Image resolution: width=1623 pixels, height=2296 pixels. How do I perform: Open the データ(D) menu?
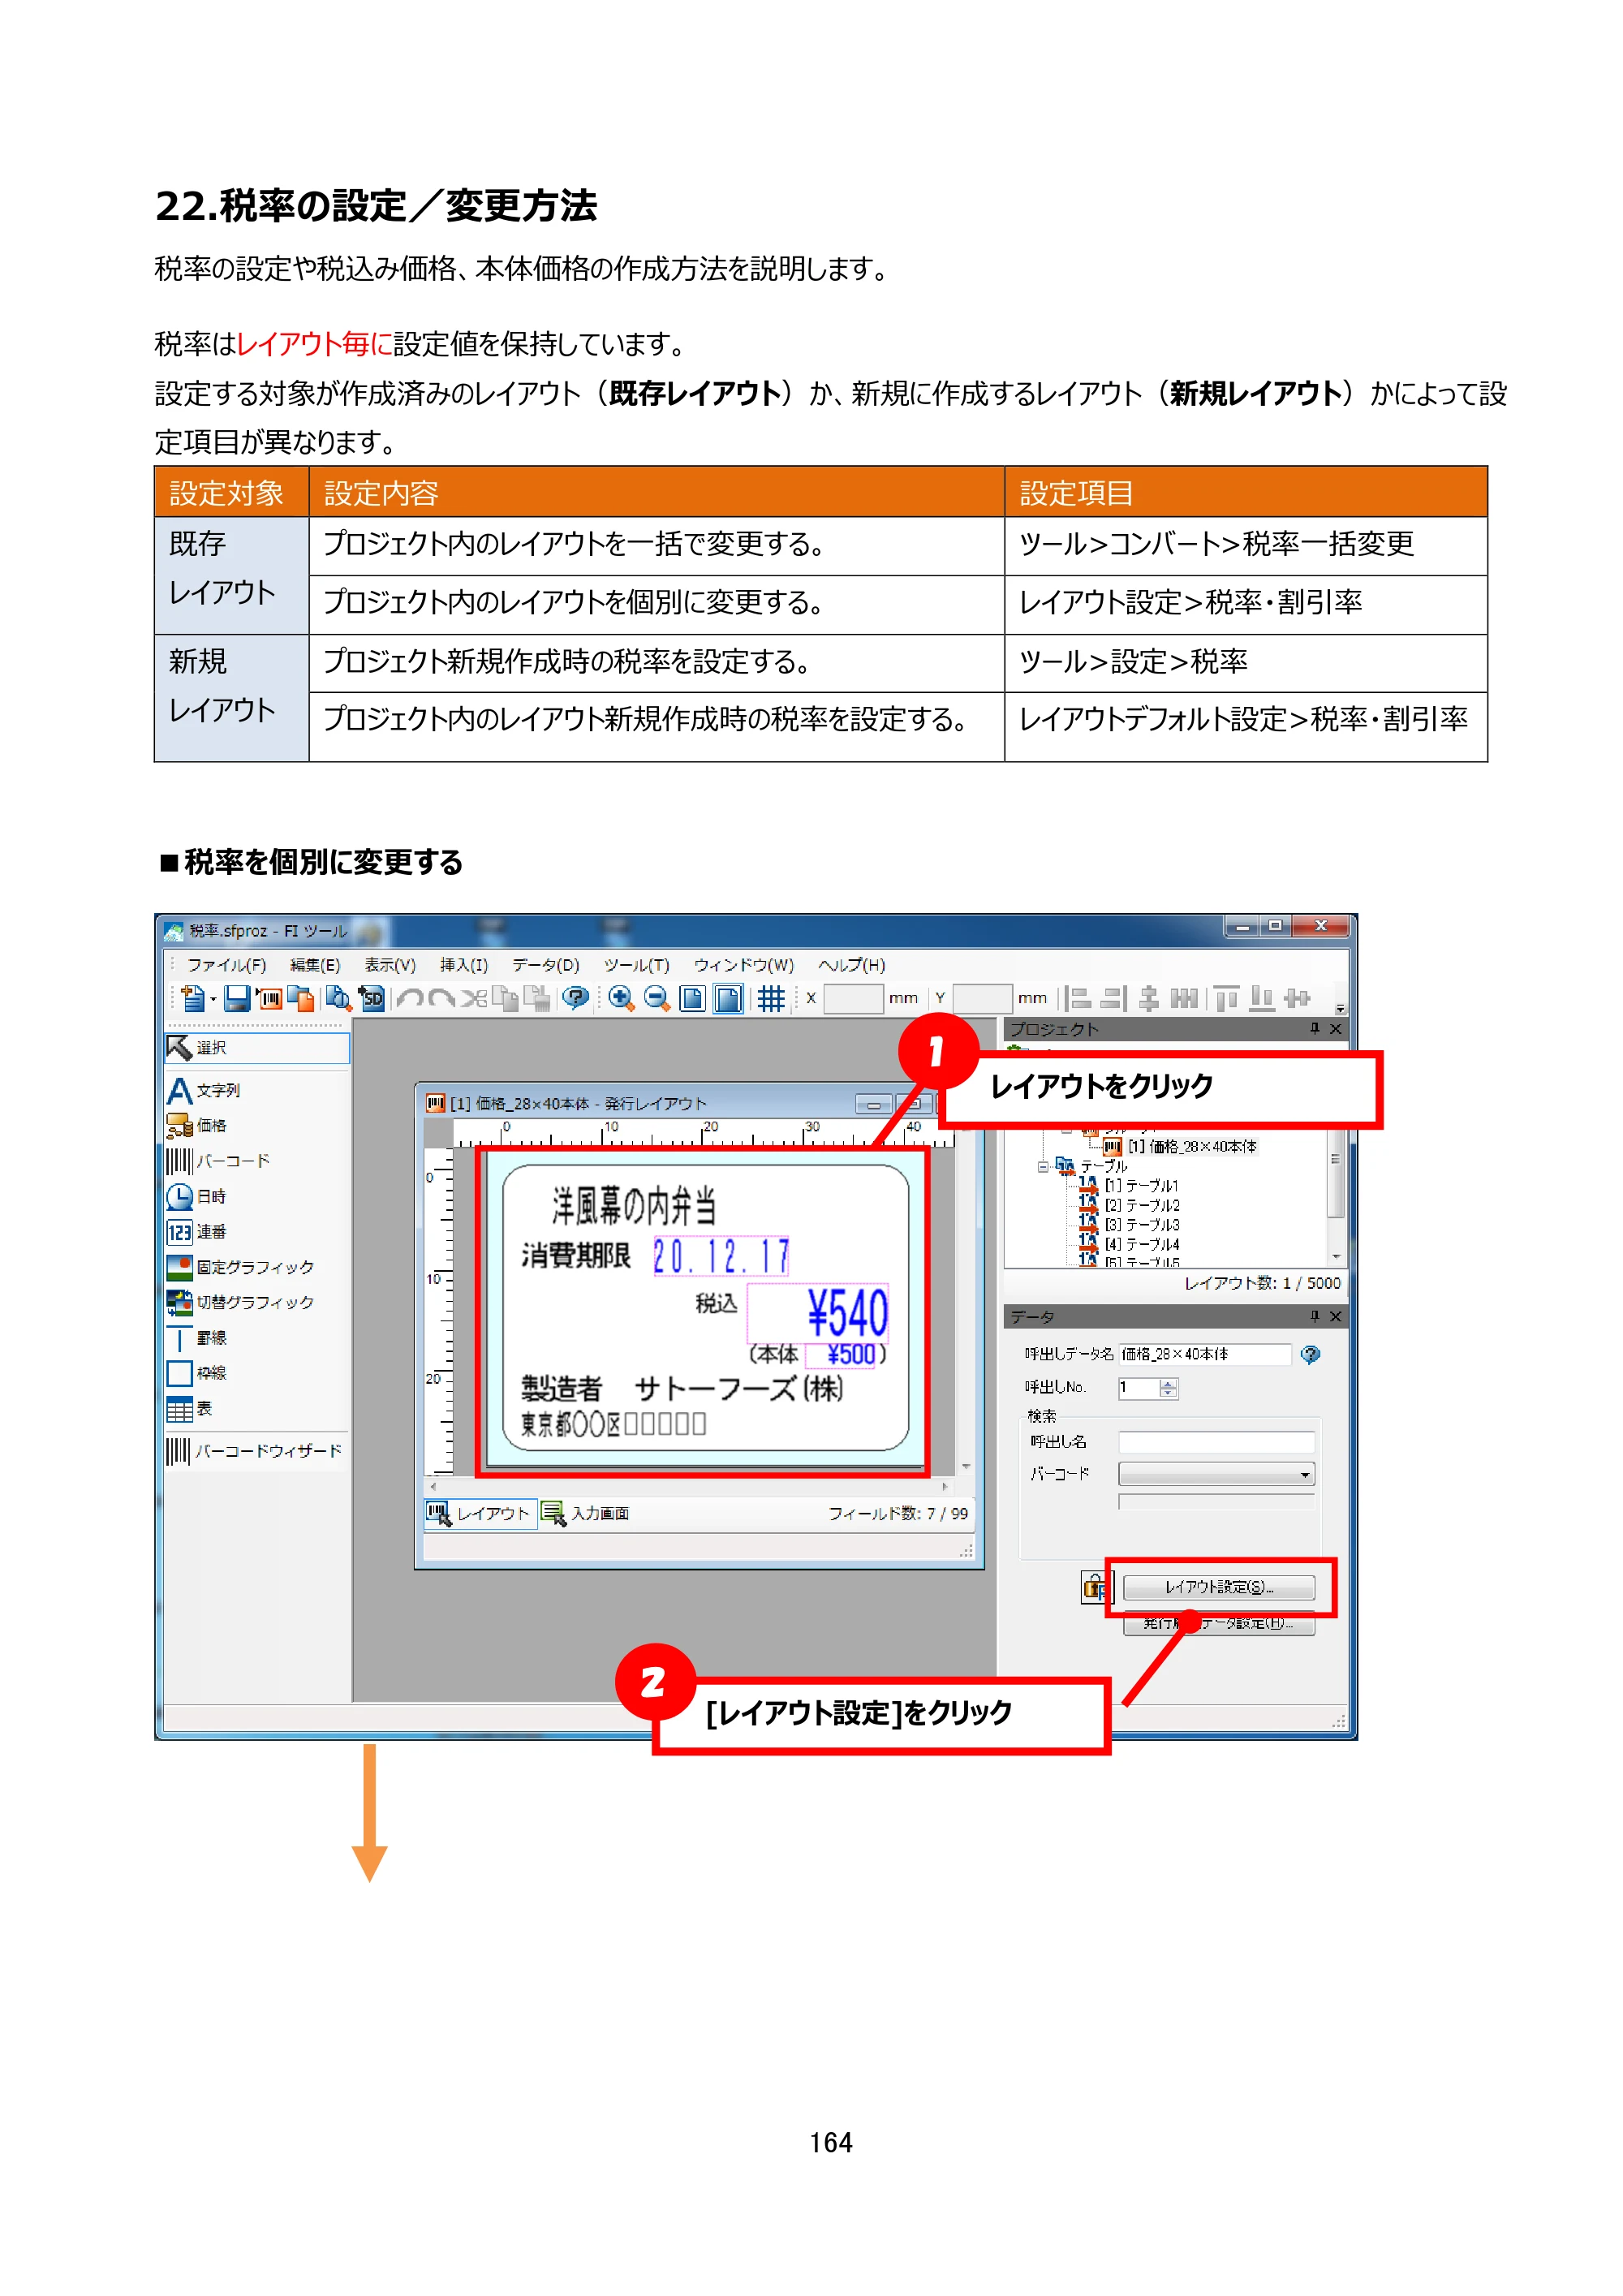coord(545,965)
